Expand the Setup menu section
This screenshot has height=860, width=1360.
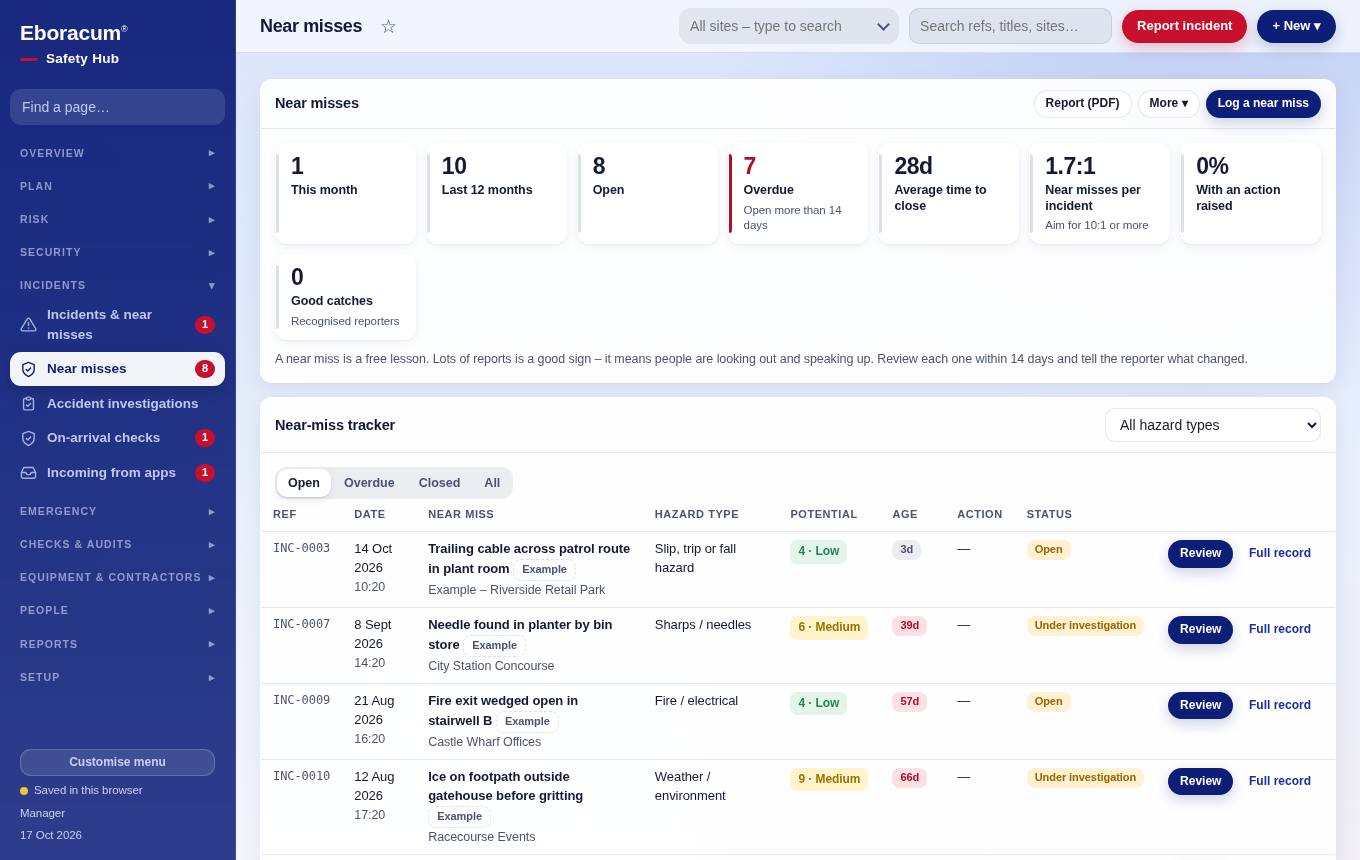[x=117, y=677]
